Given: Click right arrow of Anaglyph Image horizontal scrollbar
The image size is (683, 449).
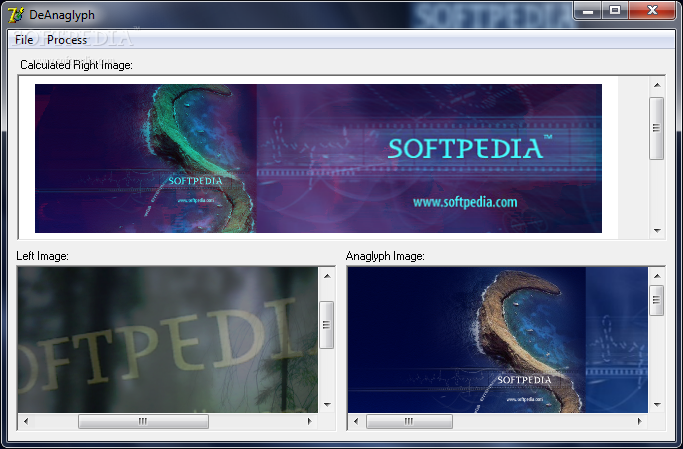Looking at the screenshot, I should coord(639,421).
